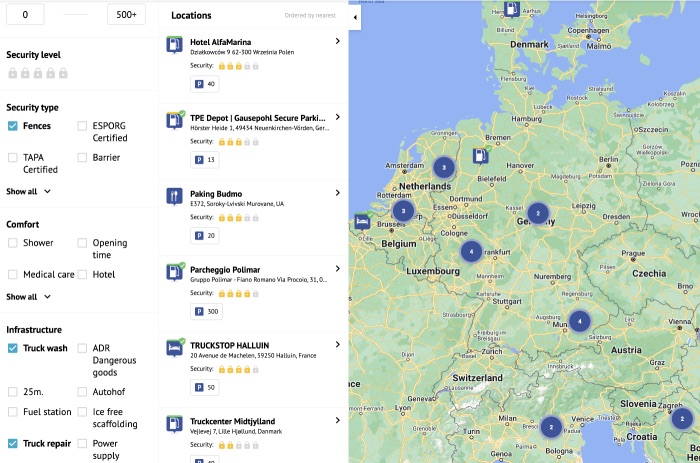The height and width of the screenshot is (463, 700).
Task: Open the cluster of 4 near Frankfurt
Action: (x=471, y=251)
